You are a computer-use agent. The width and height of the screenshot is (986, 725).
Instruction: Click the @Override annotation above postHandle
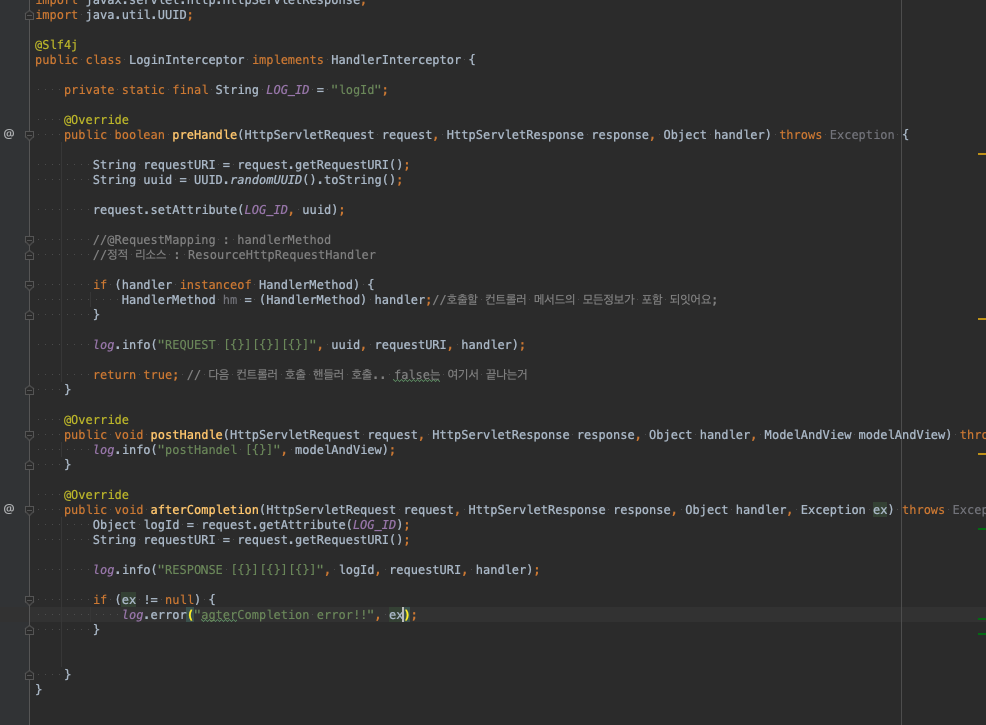pyautogui.click(x=96, y=419)
